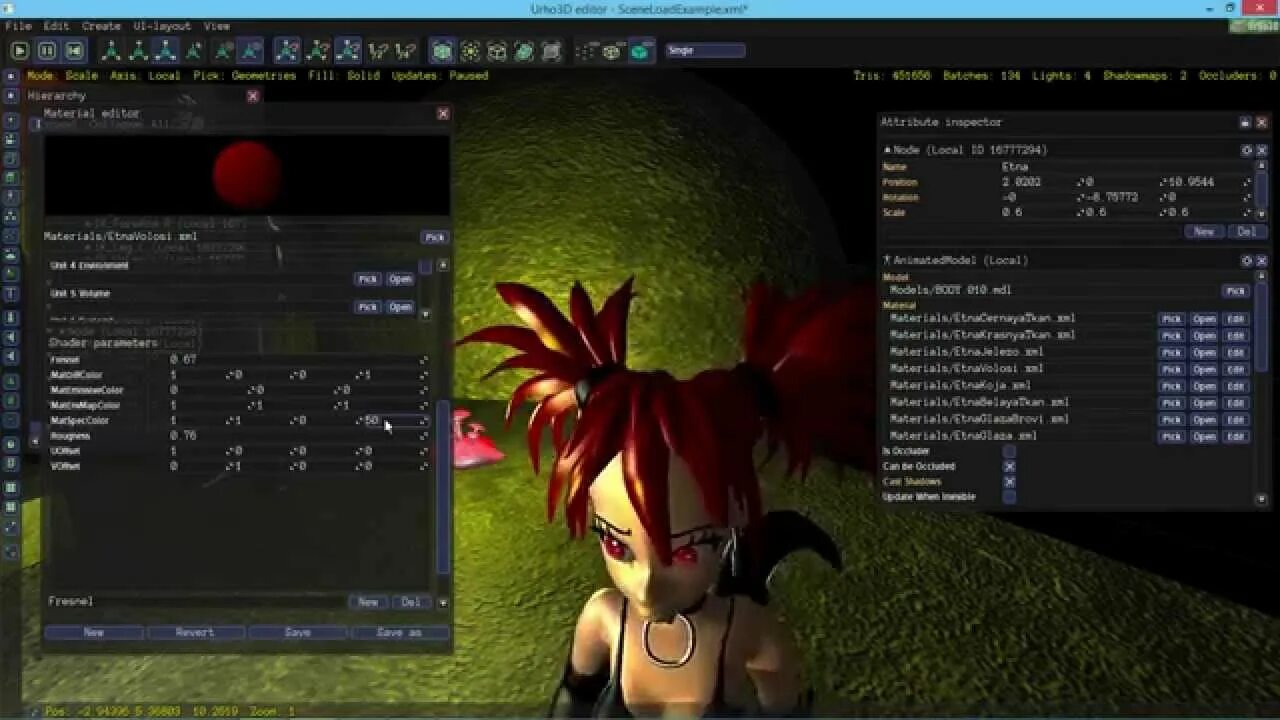This screenshot has width=1280, height=720.
Task: Set pick mode to rigid bodies icon
Action: (x=523, y=50)
